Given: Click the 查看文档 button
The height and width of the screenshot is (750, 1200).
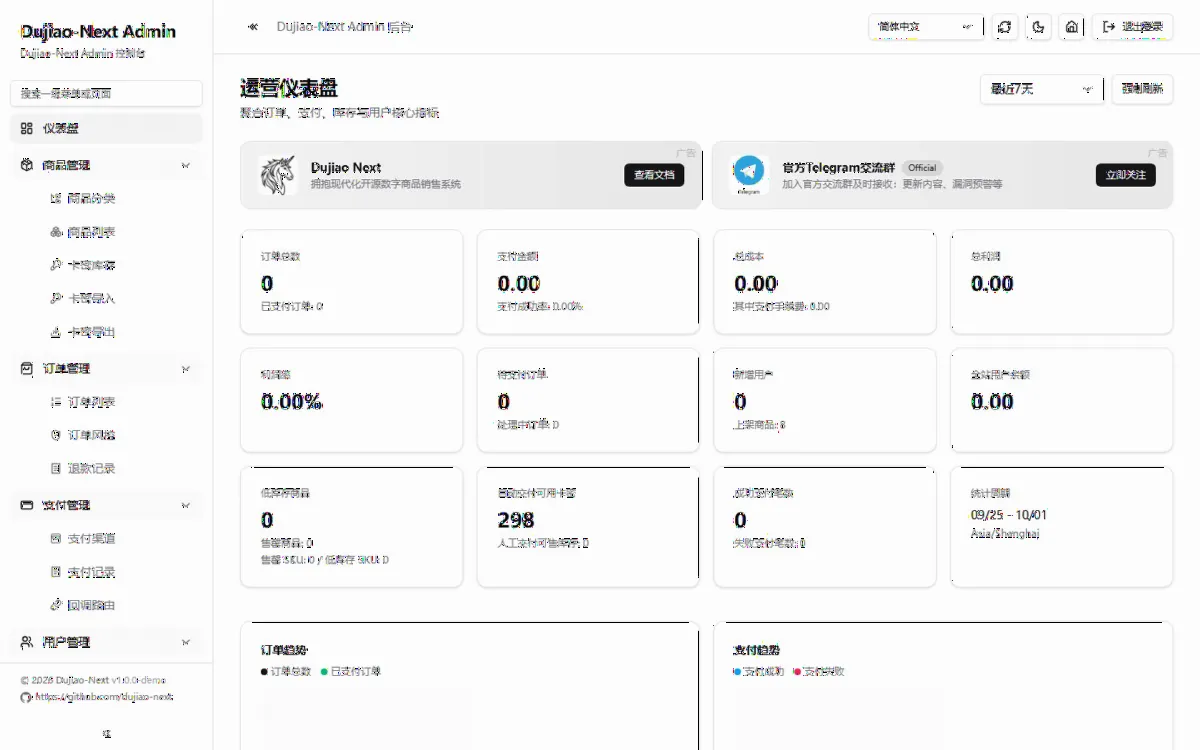Looking at the screenshot, I should pyautogui.click(x=655, y=175).
